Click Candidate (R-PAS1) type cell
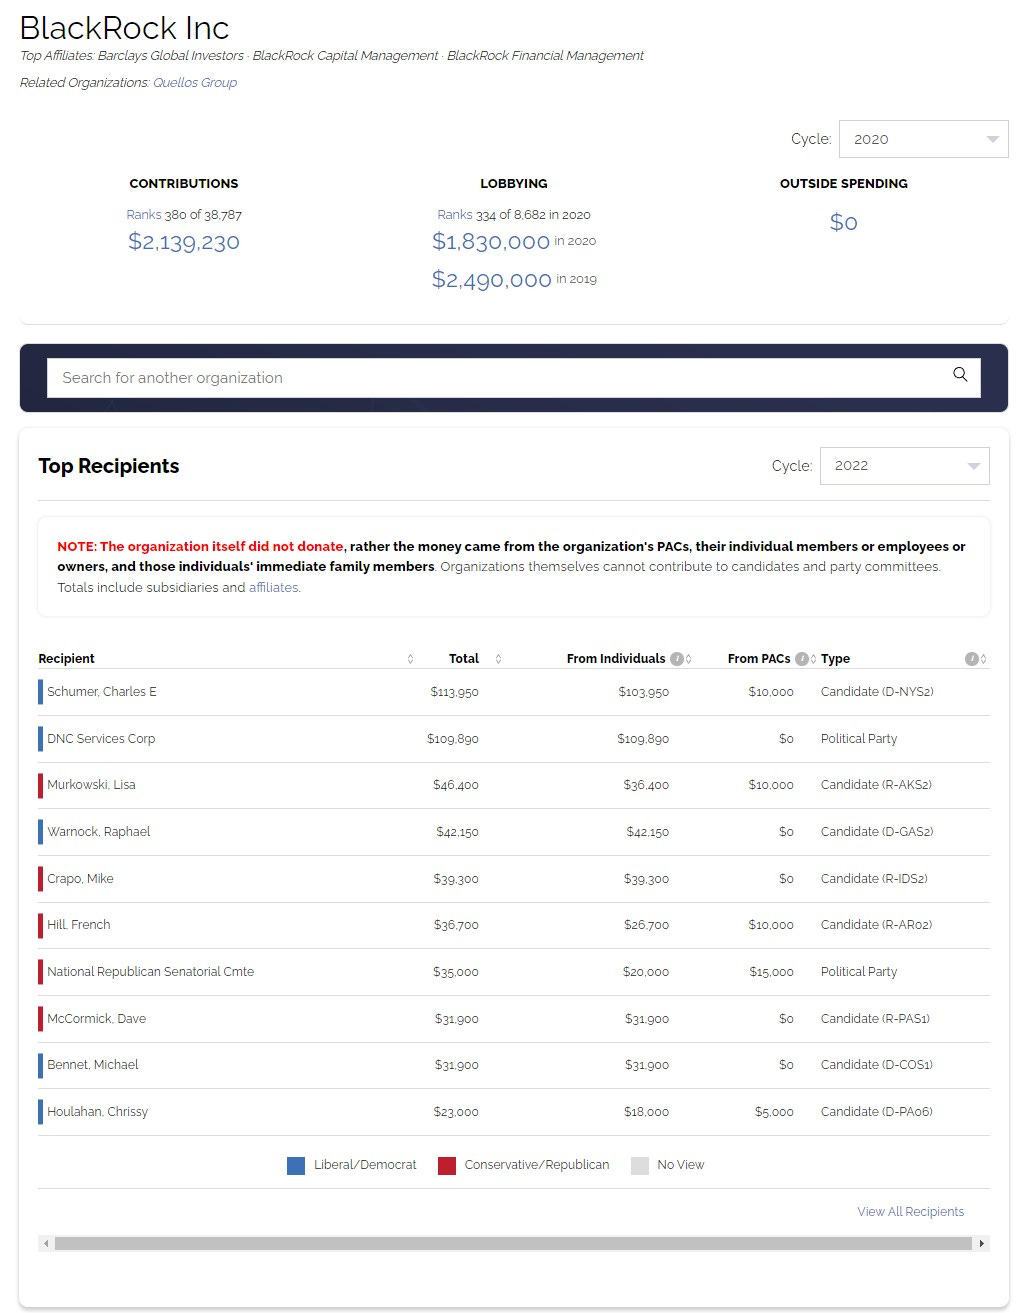Screen dimensions: 1027x1313 pyautogui.click(x=875, y=1019)
